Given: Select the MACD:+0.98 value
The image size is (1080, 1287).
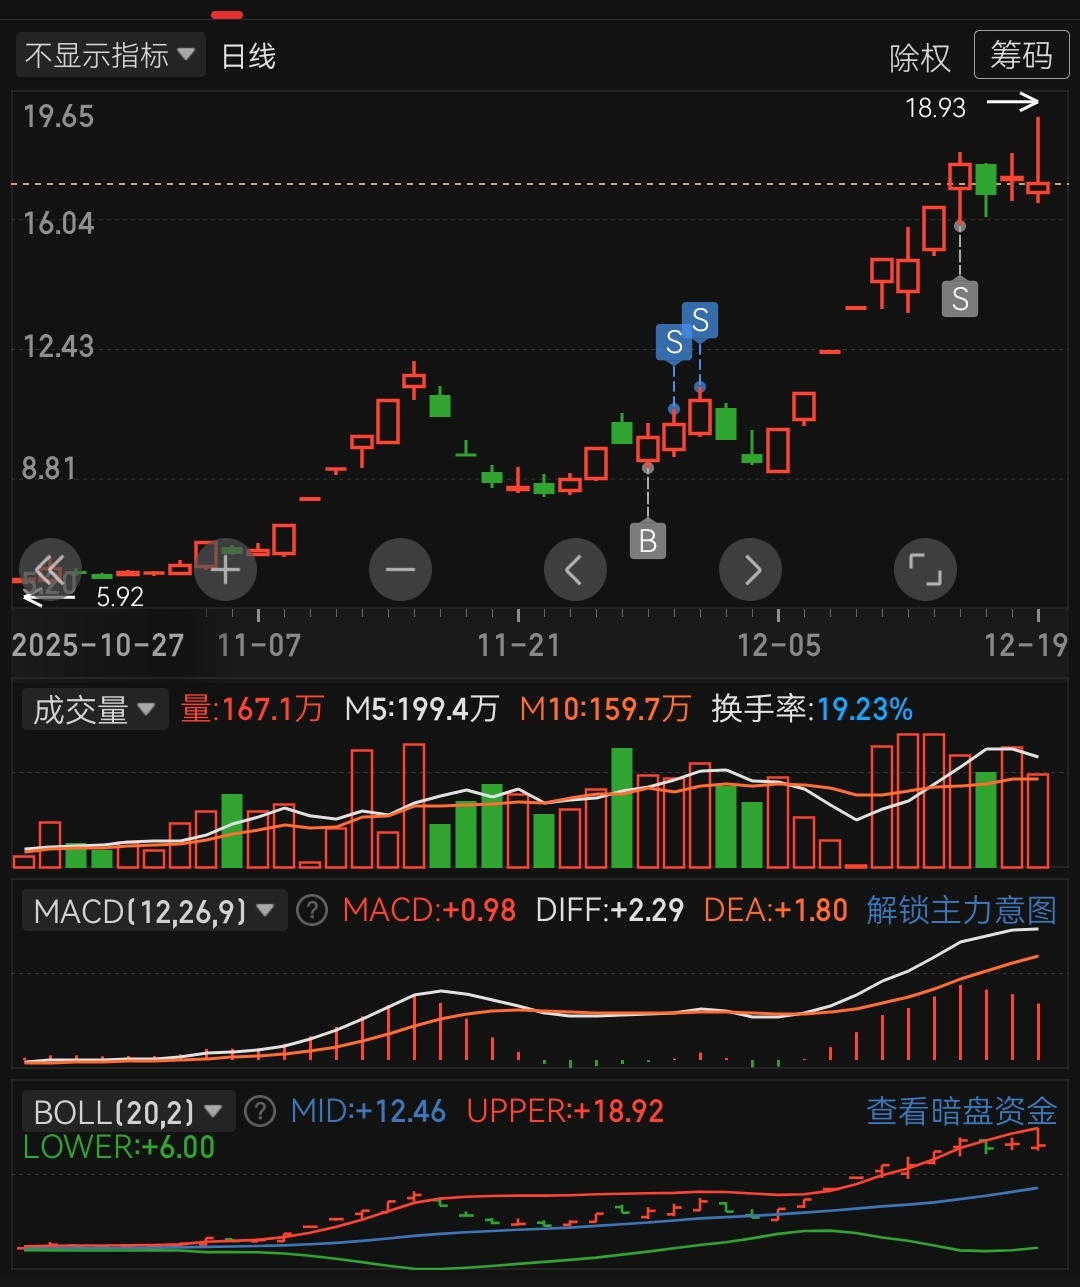Looking at the screenshot, I should [x=429, y=911].
